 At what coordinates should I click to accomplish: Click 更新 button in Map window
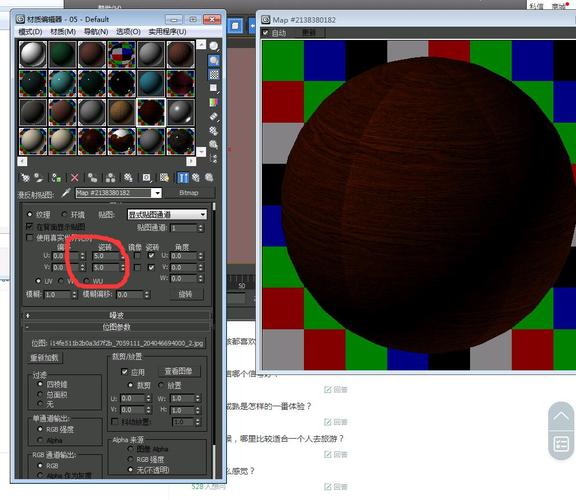coord(309,33)
